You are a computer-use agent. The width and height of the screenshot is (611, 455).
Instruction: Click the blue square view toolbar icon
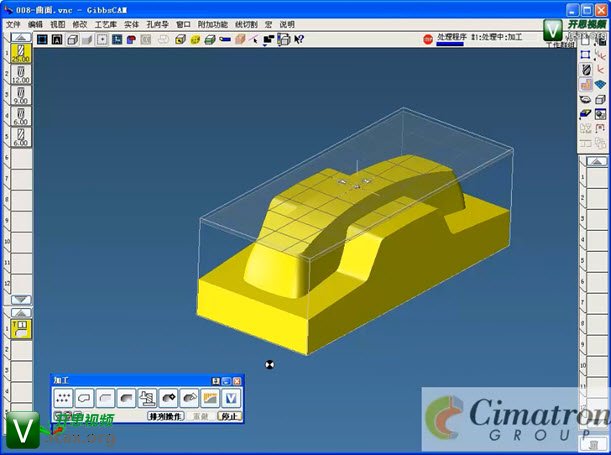[42, 39]
